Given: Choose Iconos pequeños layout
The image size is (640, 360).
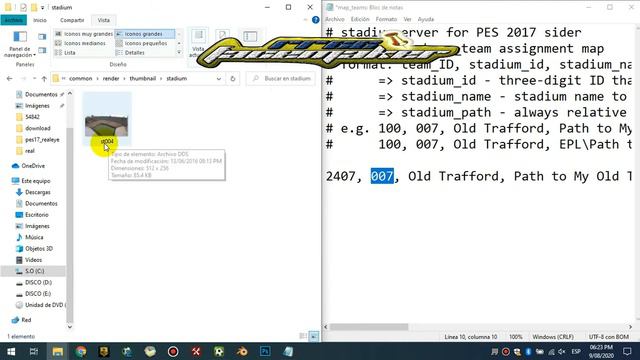Looking at the screenshot, I should point(142,43).
